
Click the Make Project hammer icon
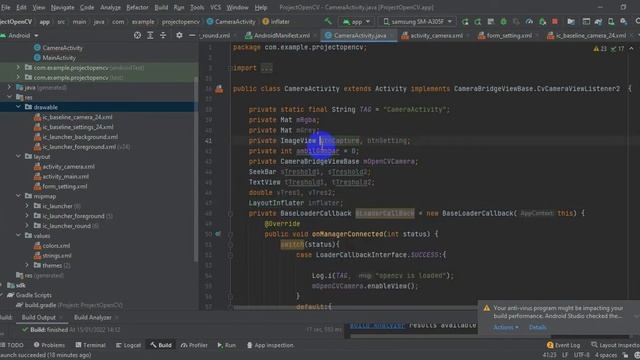[328, 21]
